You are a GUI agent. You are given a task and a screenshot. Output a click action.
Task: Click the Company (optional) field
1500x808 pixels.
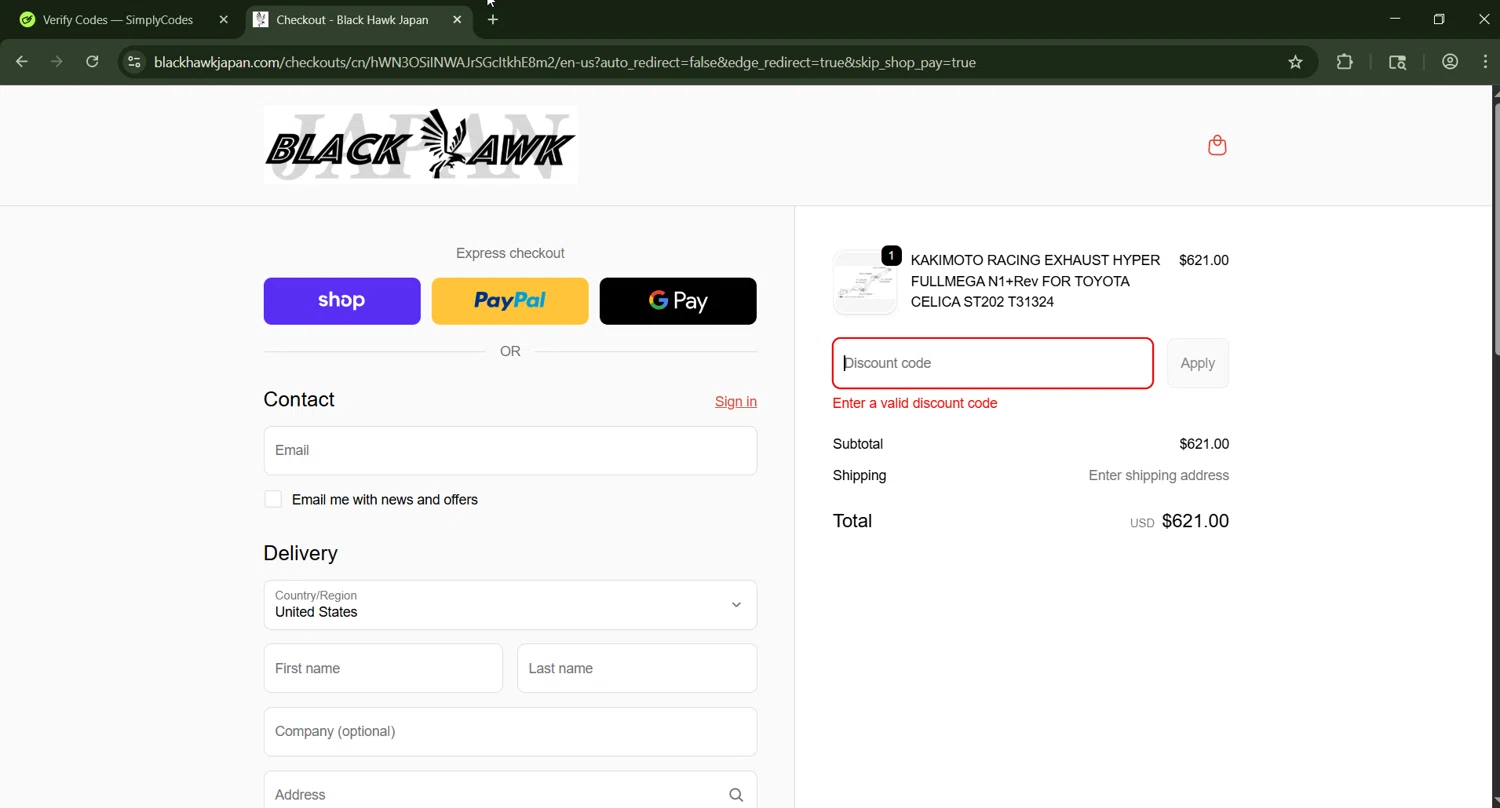click(510, 732)
